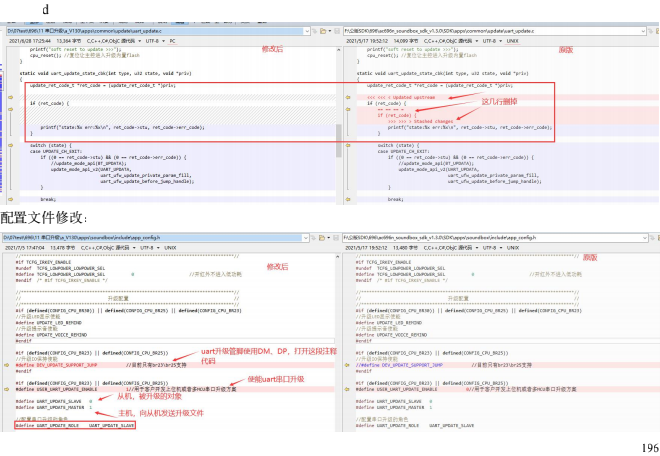Click save icon of left app_config.h pane
The height and width of the screenshot is (456, 660).
(x=336, y=238)
